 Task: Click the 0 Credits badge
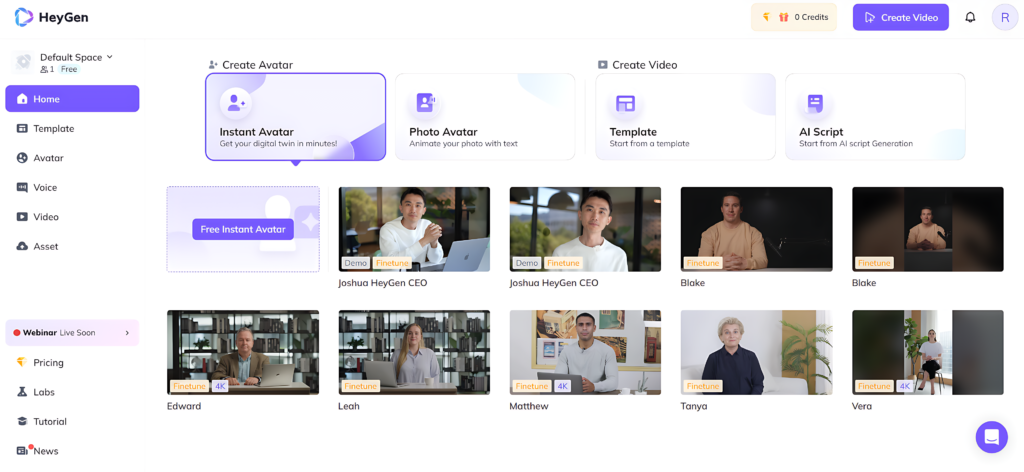[793, 18]
